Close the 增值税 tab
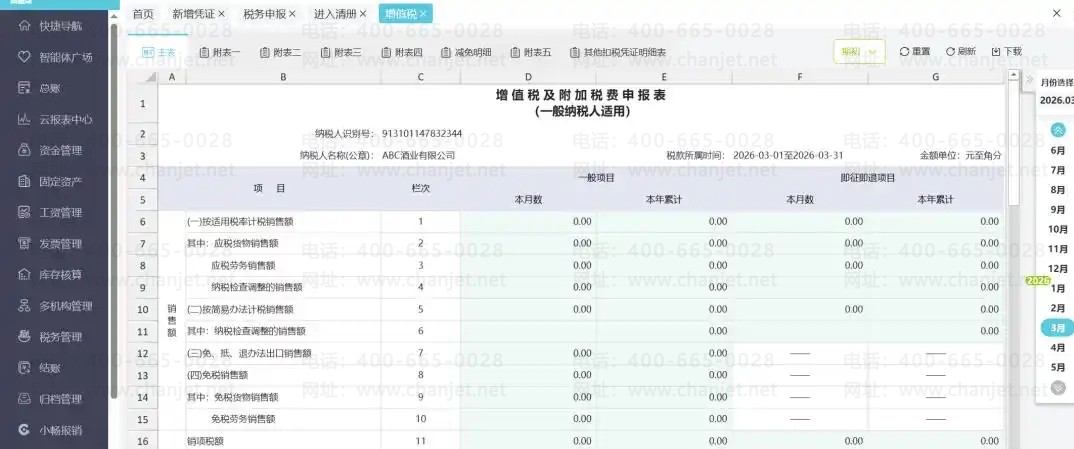This screenshot has height=449, width=1074. pos(423,14)
